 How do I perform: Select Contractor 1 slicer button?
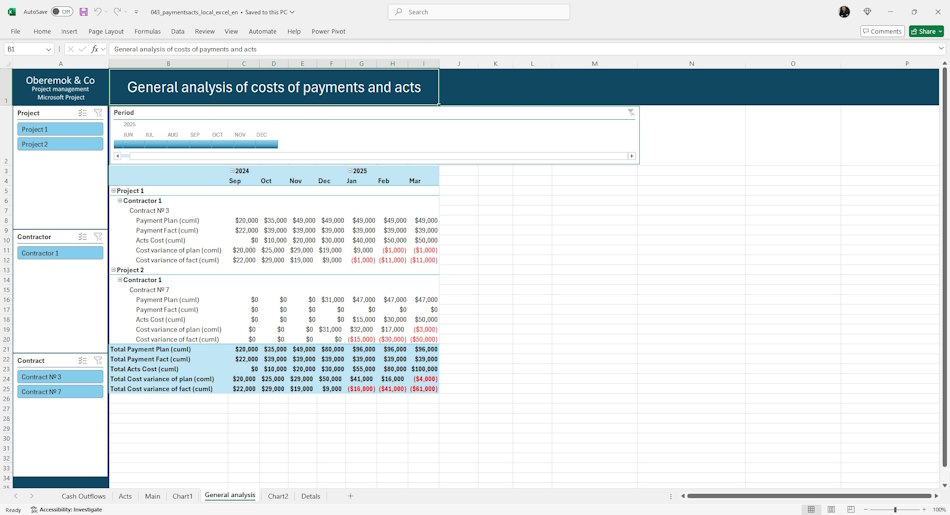60,253
